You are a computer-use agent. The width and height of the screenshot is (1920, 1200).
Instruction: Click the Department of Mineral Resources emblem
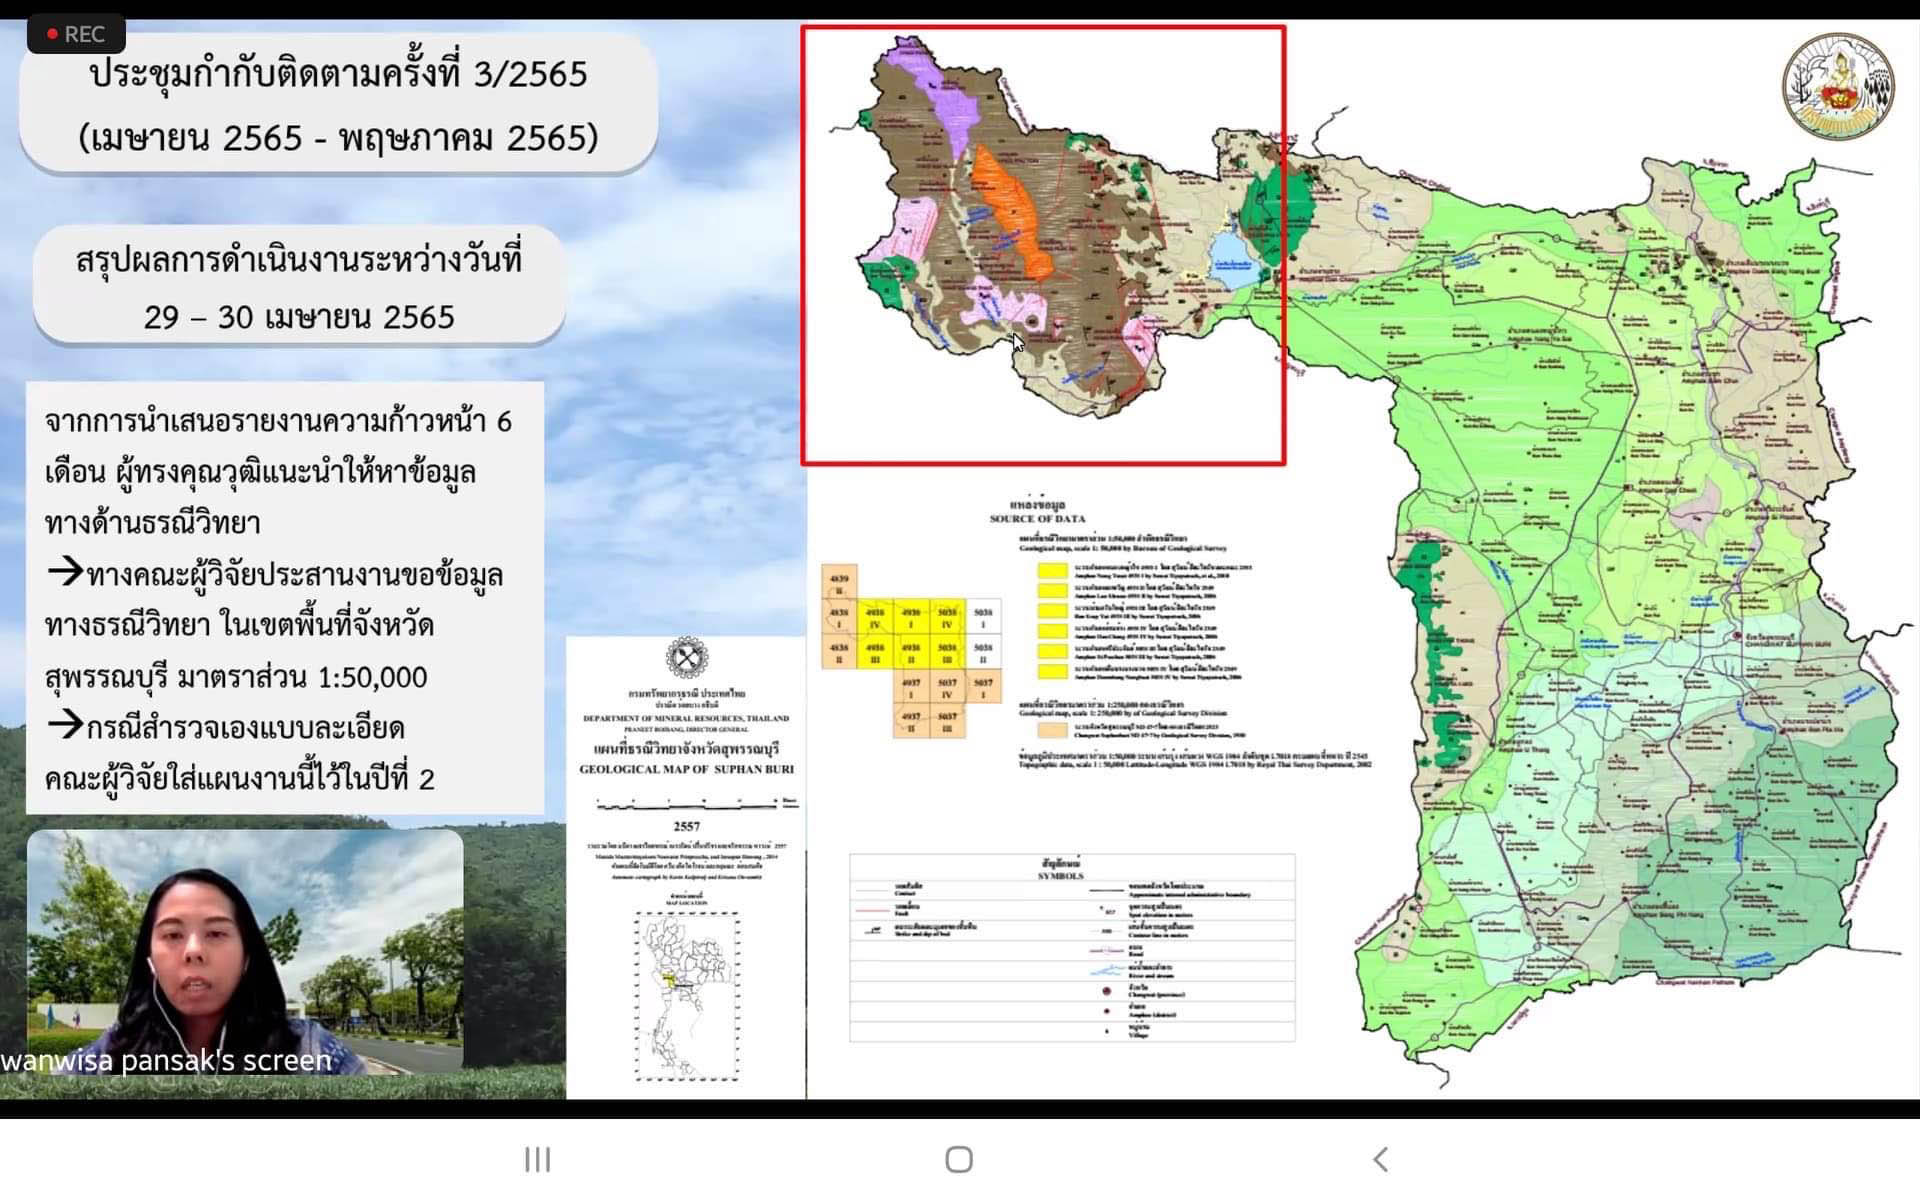tap(686, 659)
